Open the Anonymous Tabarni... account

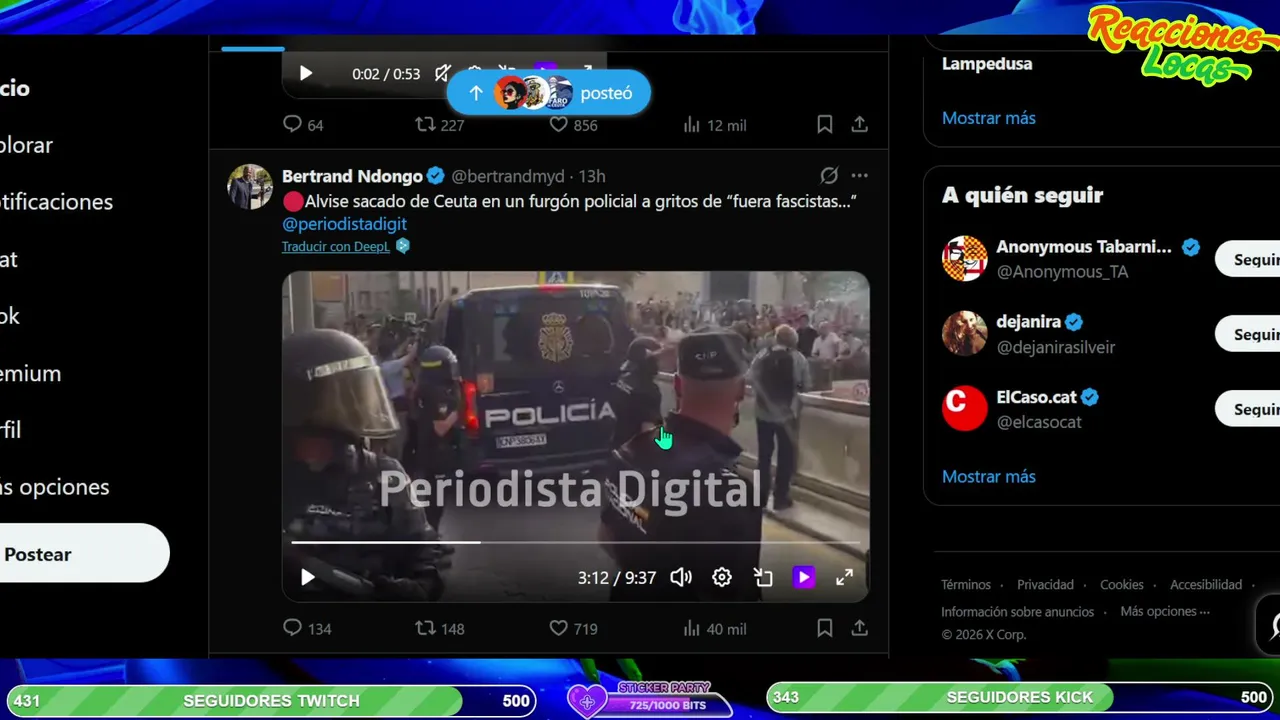point(1084,246)
